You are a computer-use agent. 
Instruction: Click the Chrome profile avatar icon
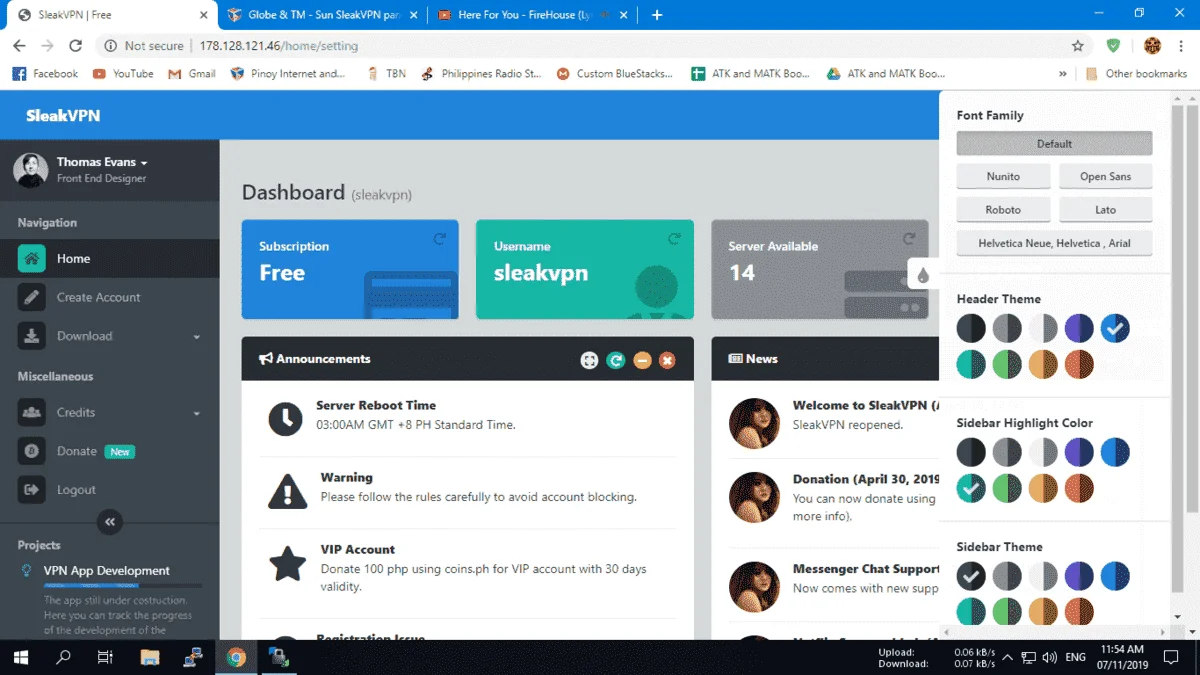click(1152, 46)
